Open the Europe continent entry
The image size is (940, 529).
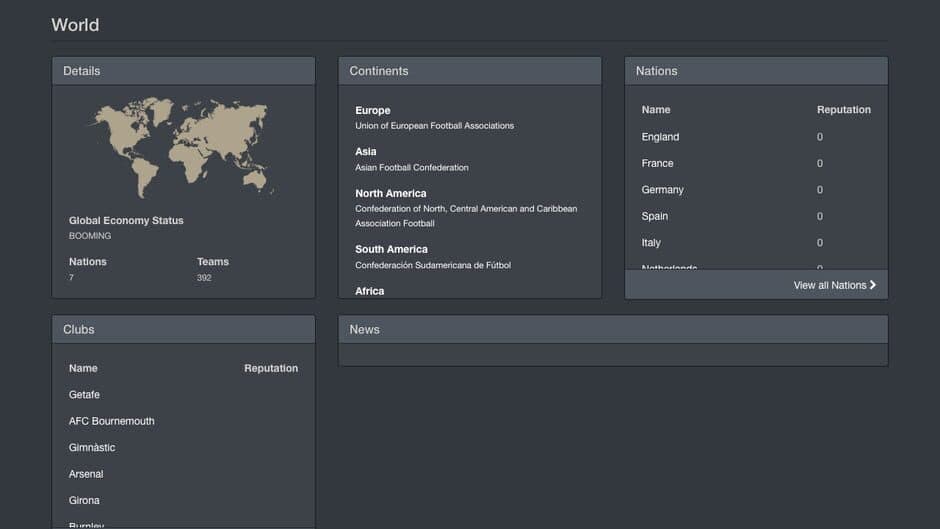(372, 110)
